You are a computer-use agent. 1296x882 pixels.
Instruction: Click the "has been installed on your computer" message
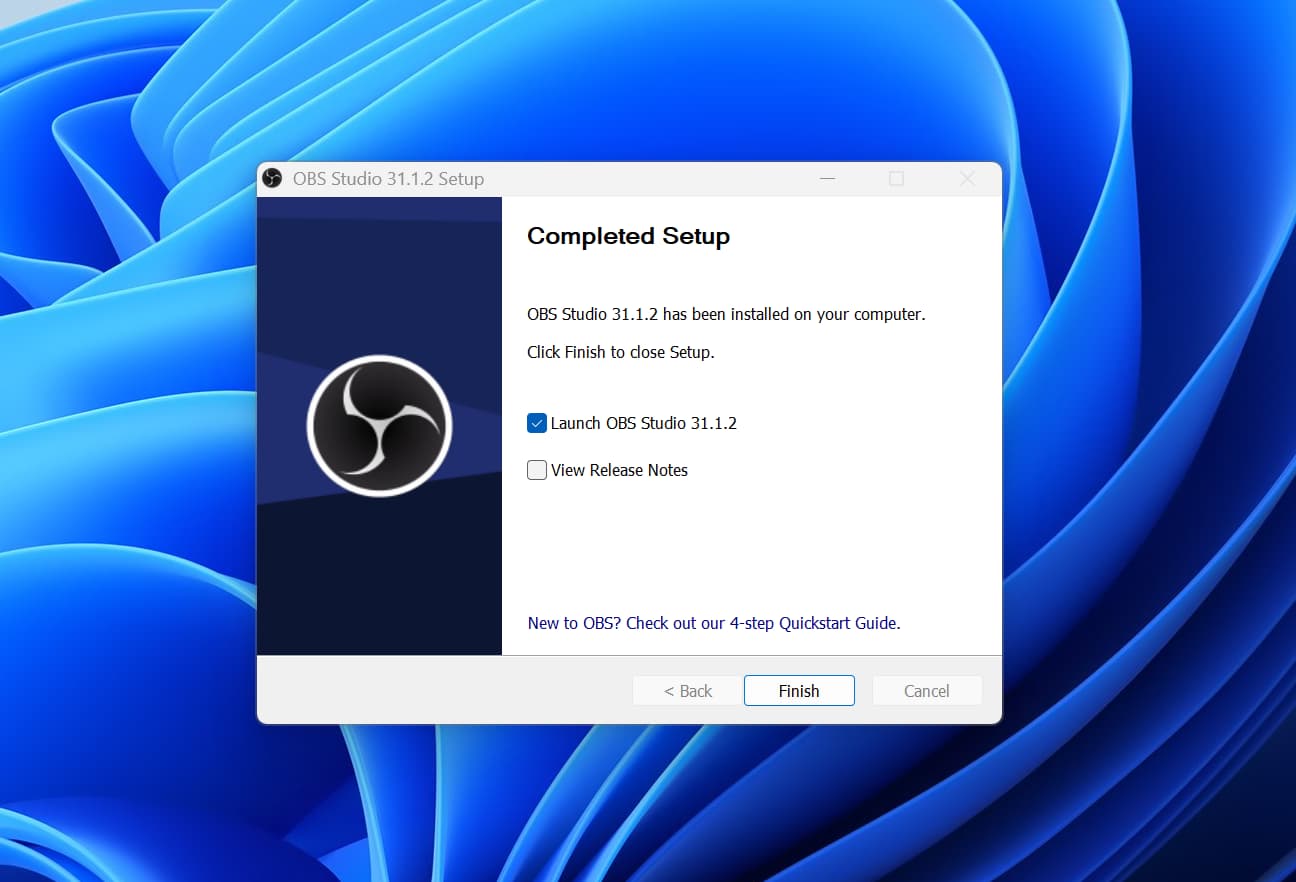726,314
